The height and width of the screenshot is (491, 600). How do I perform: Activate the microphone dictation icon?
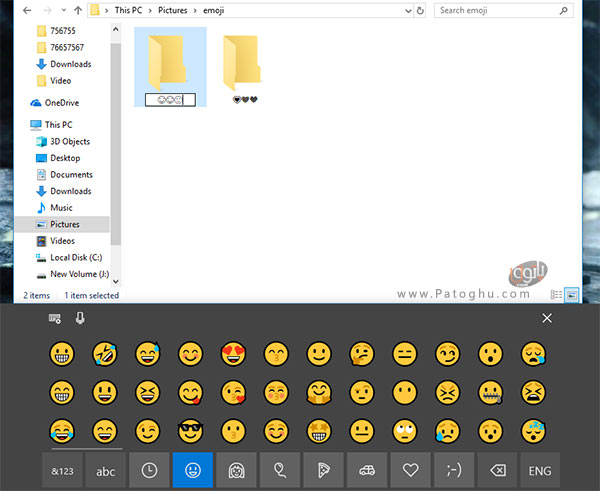pos(80,318)
